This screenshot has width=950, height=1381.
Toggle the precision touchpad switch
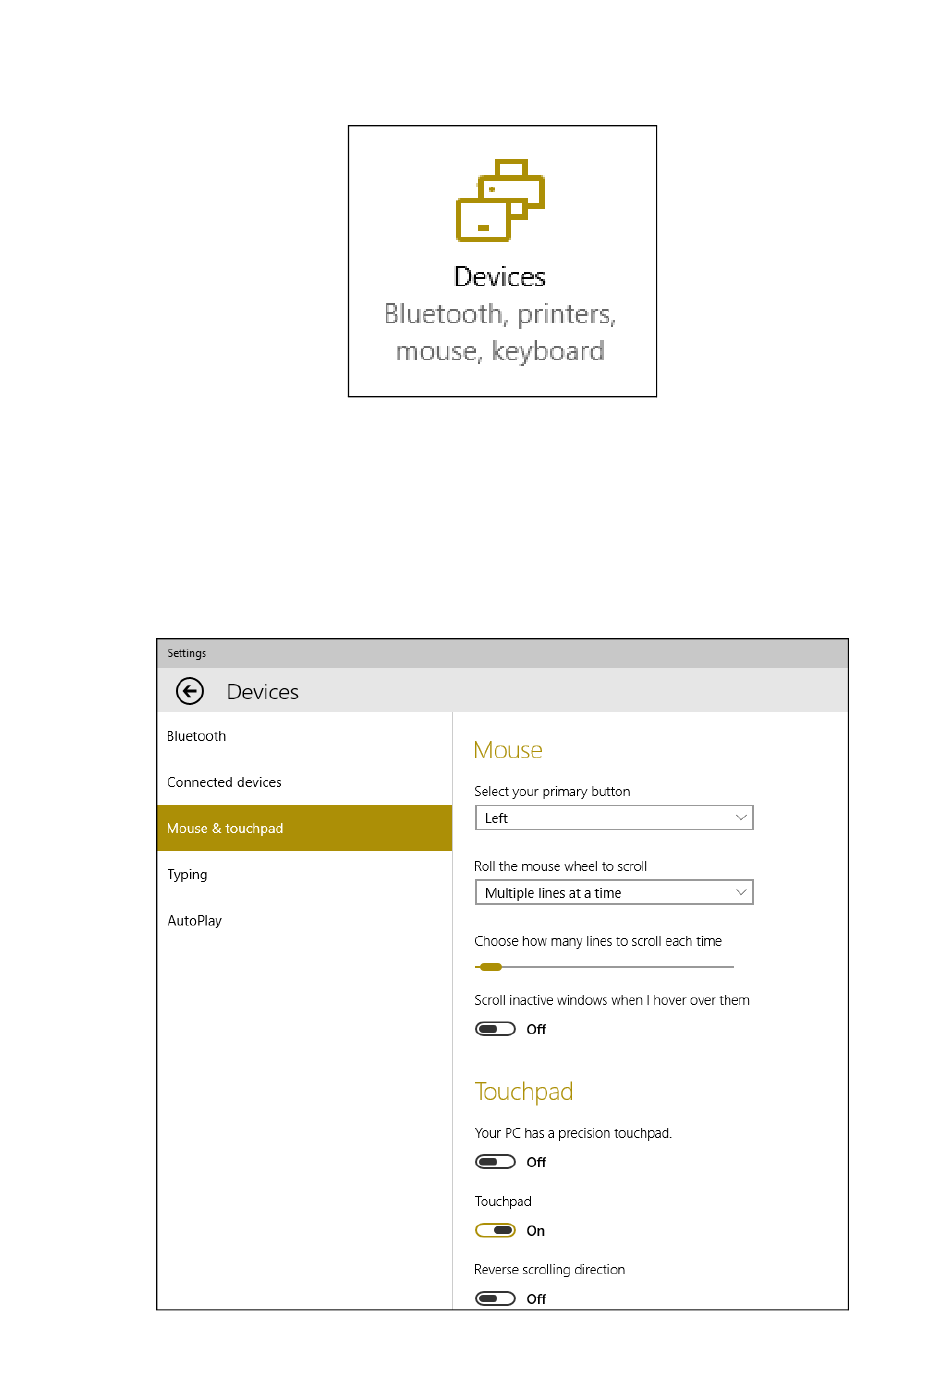point(495,1162)
